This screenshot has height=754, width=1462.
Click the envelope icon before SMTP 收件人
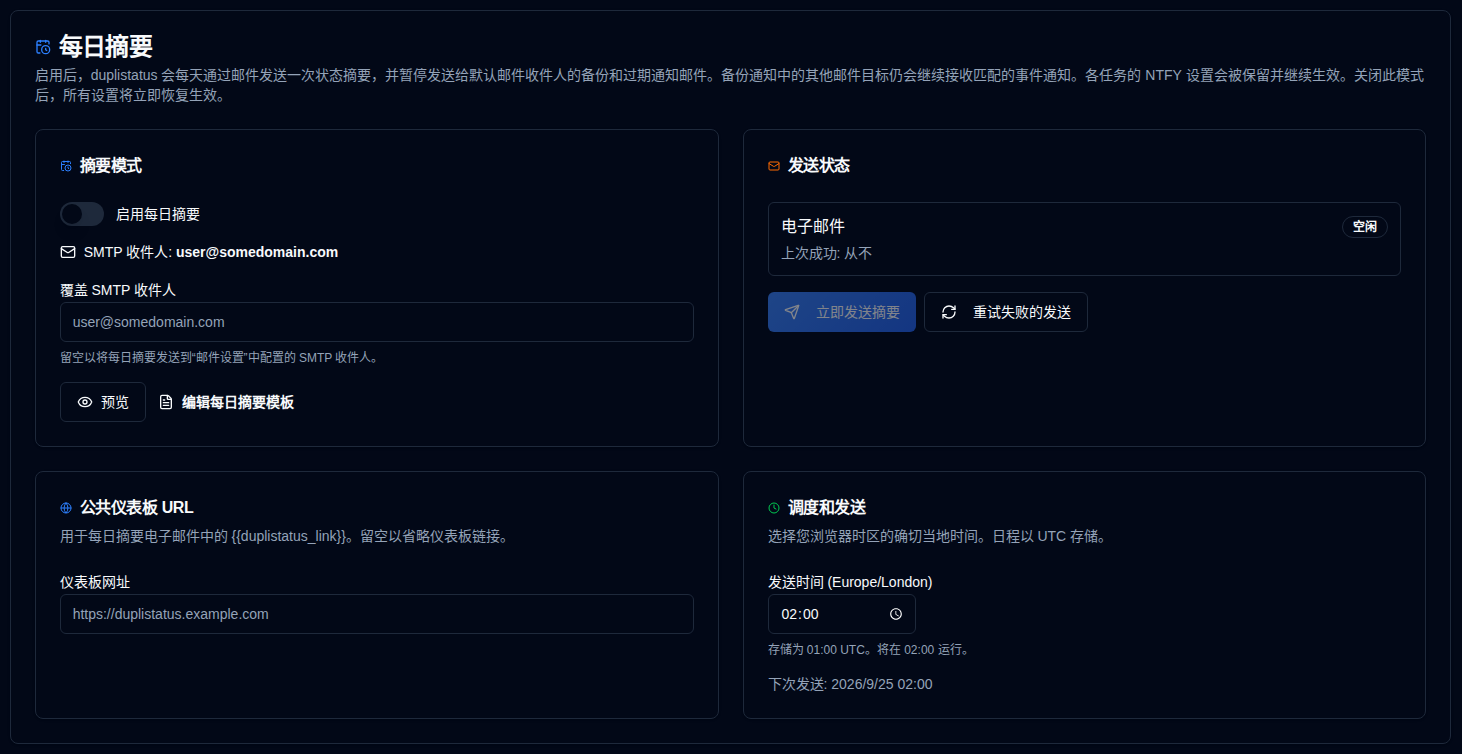tap(68, 252)
